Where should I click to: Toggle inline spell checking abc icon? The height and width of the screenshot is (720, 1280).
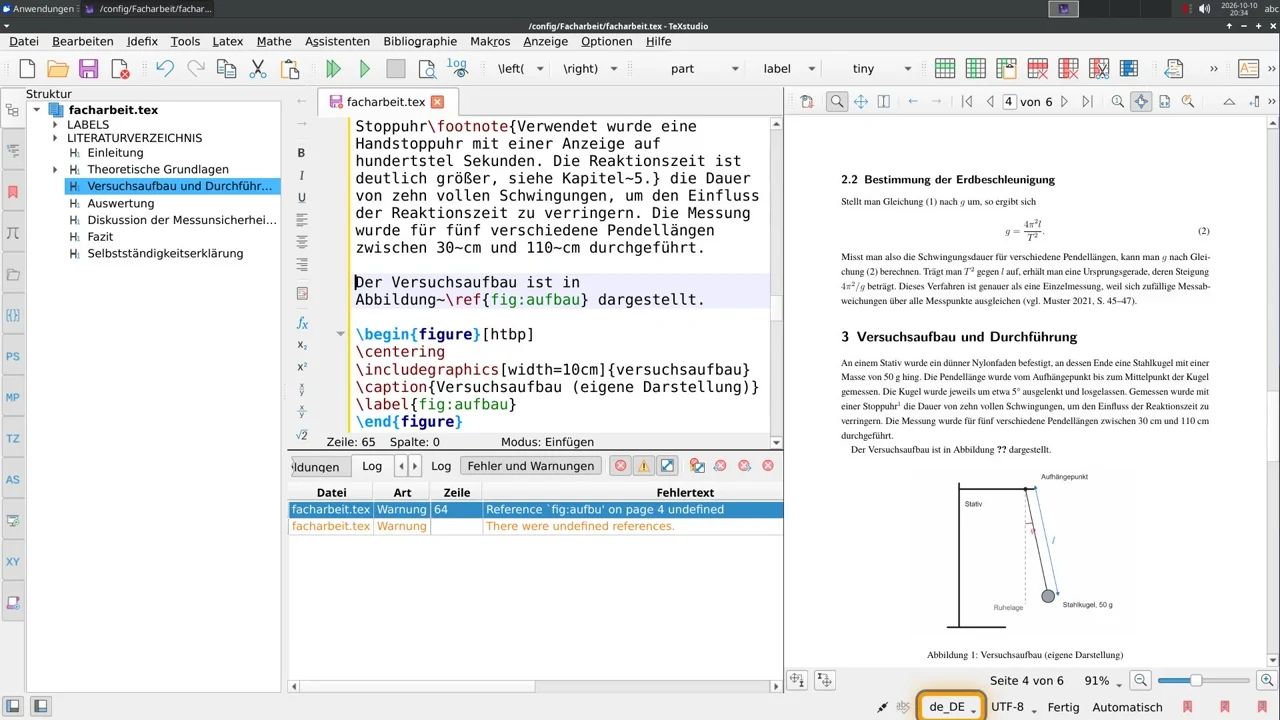[904, 707]
